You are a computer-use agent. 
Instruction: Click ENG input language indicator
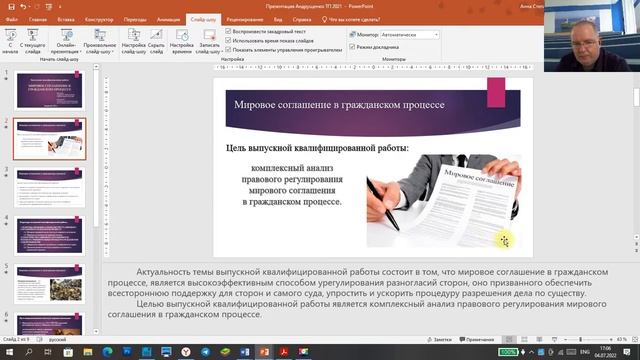pos(585,352)
